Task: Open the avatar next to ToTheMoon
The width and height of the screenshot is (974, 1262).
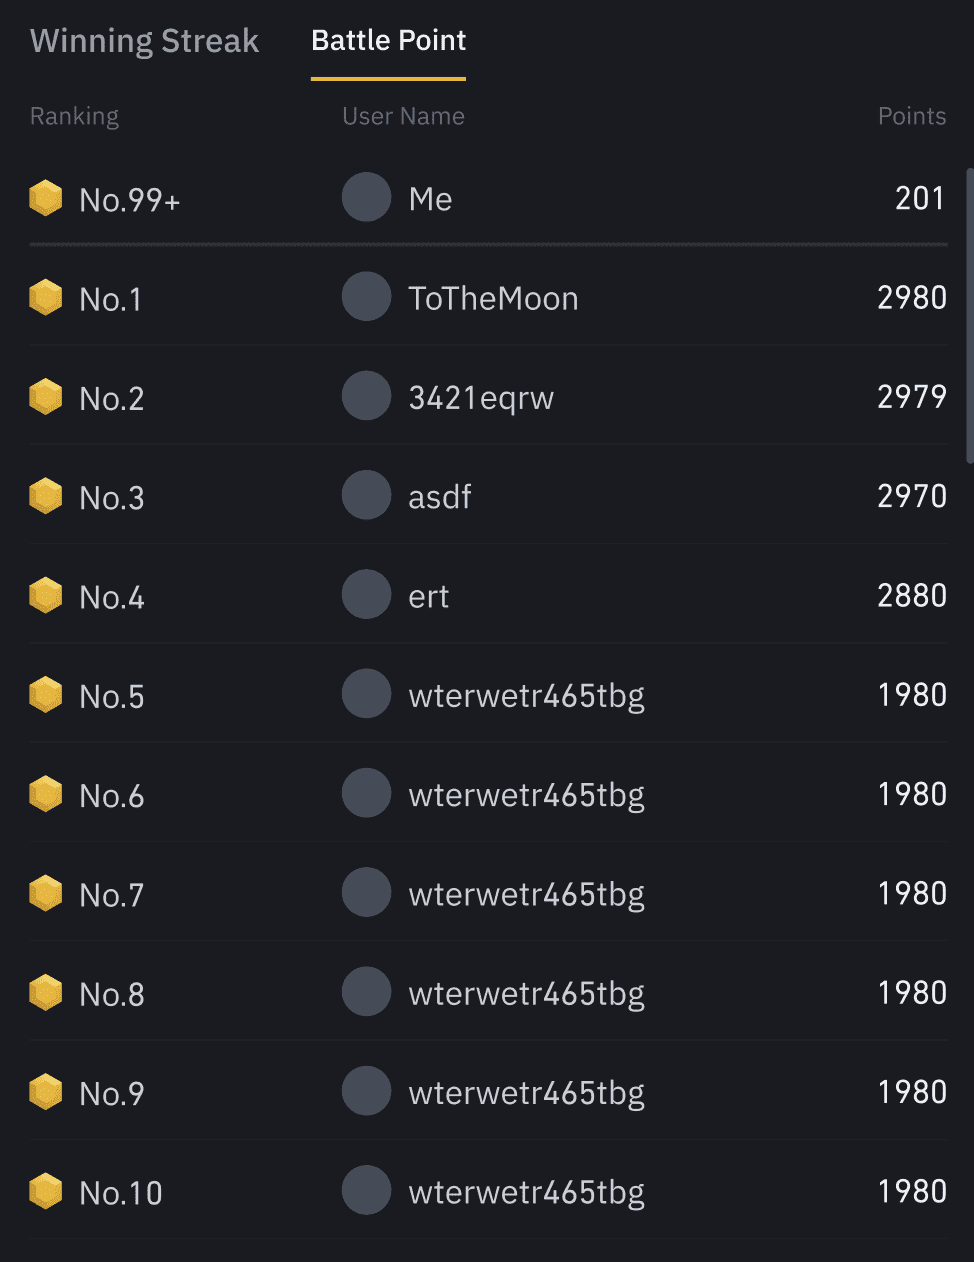Action: 366,297
